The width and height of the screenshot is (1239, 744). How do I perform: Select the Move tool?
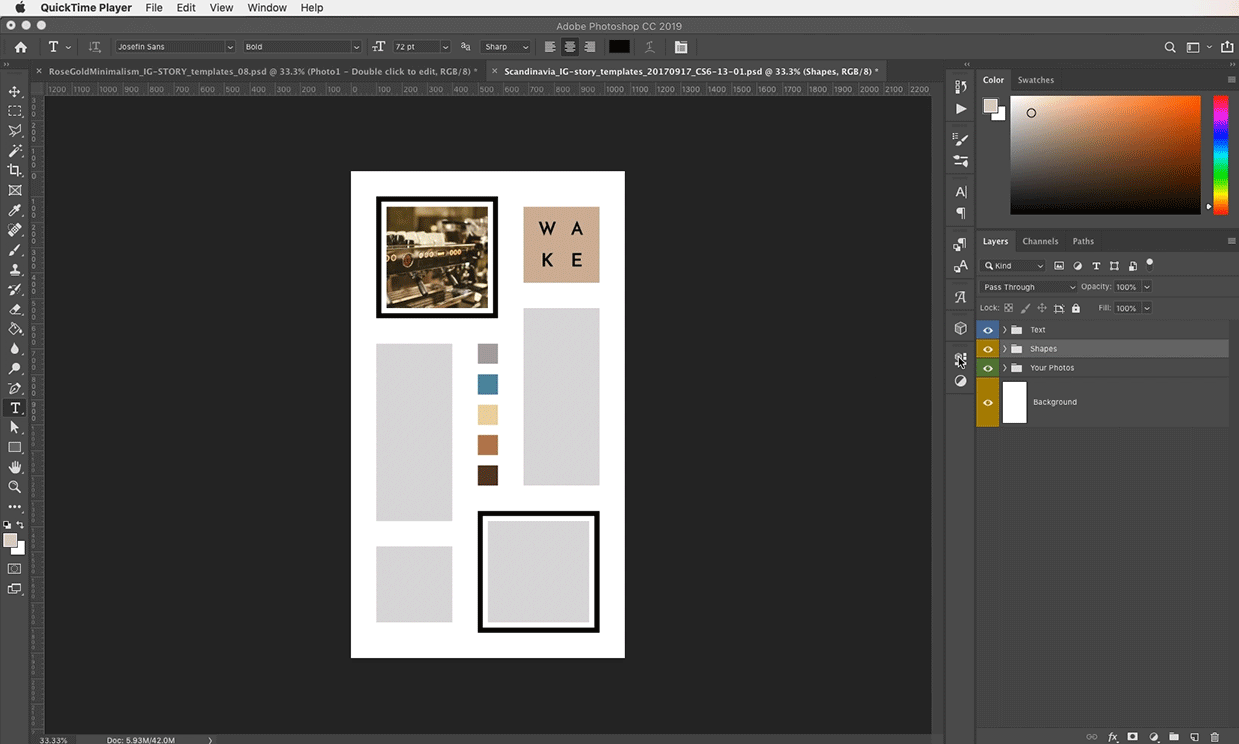[15, 92]
